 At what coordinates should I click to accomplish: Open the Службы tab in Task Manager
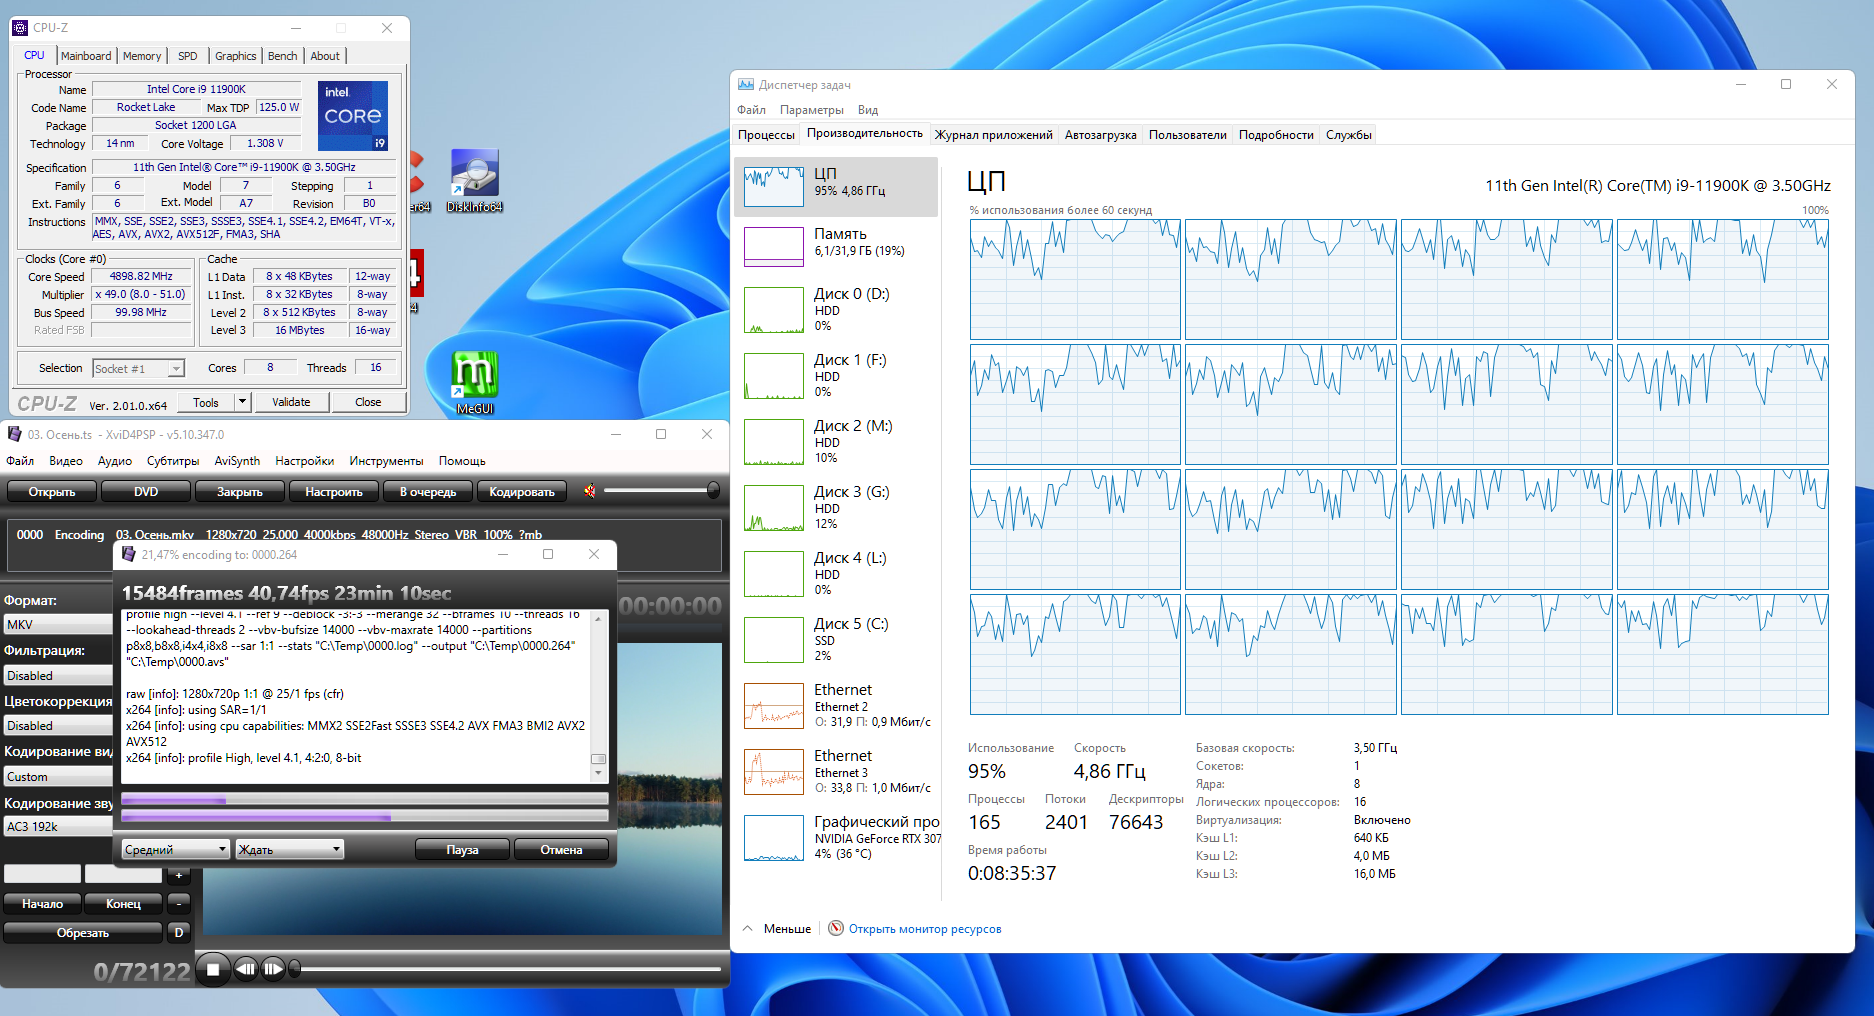click(1348, 135)
